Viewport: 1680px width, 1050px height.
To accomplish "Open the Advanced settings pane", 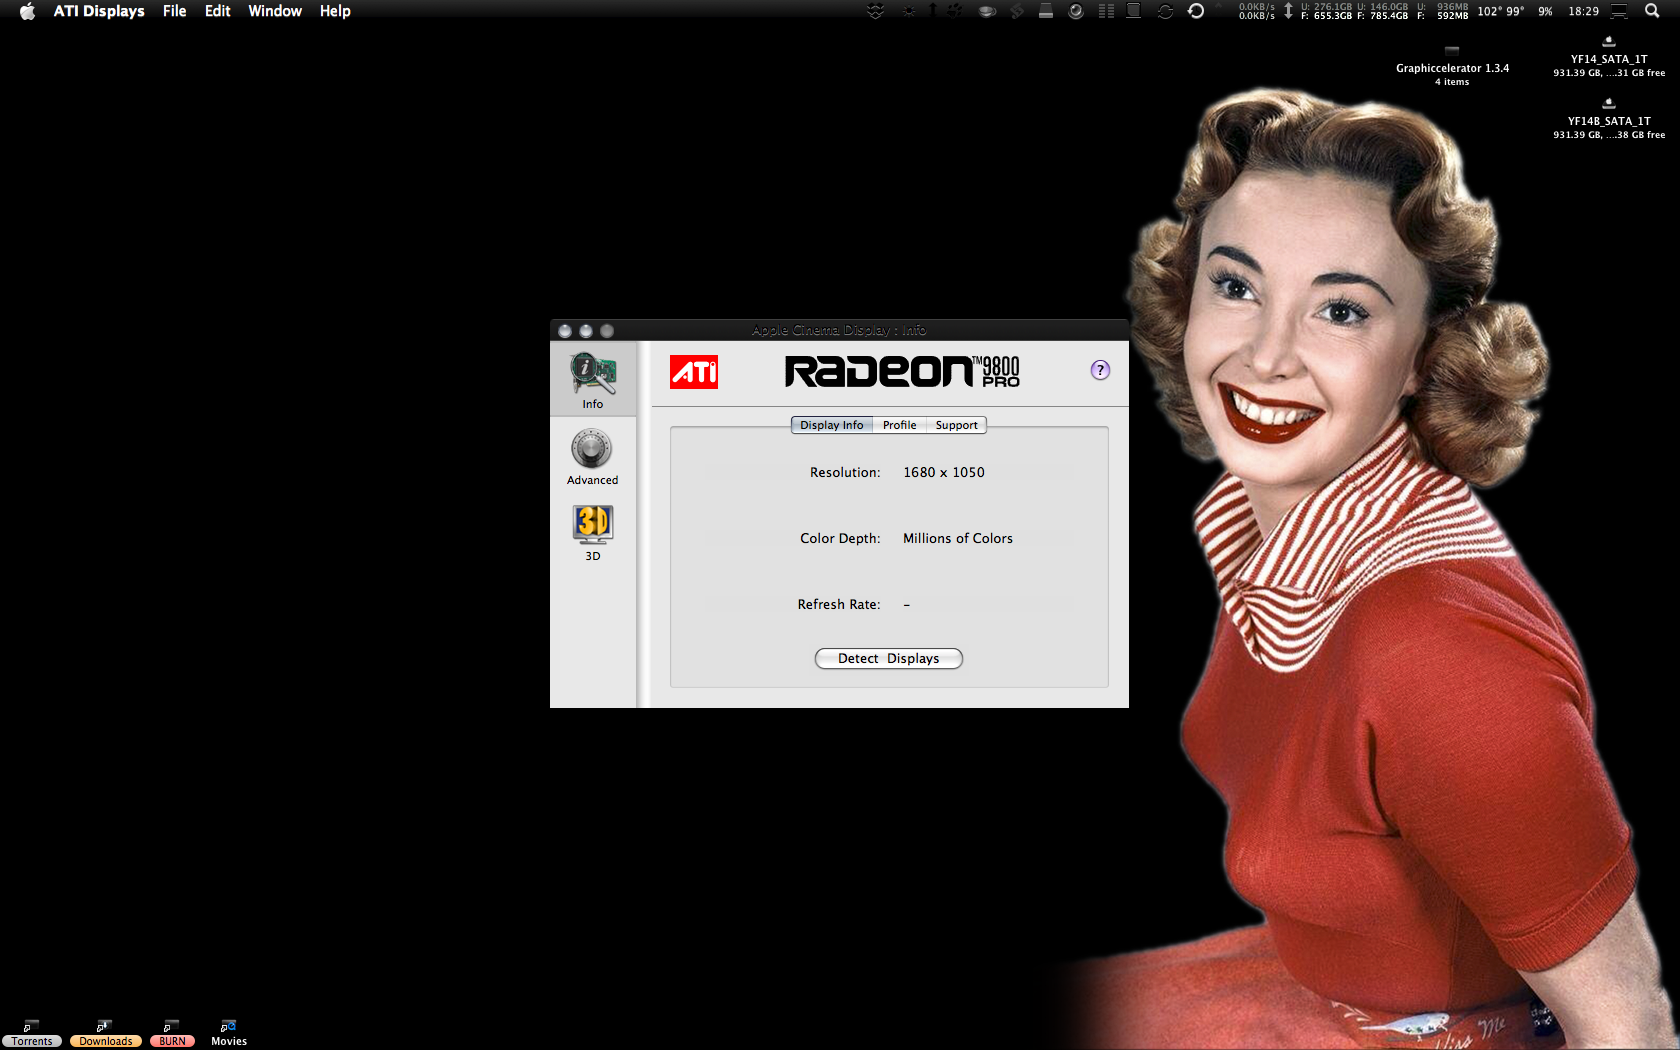I will click(592, 455).
